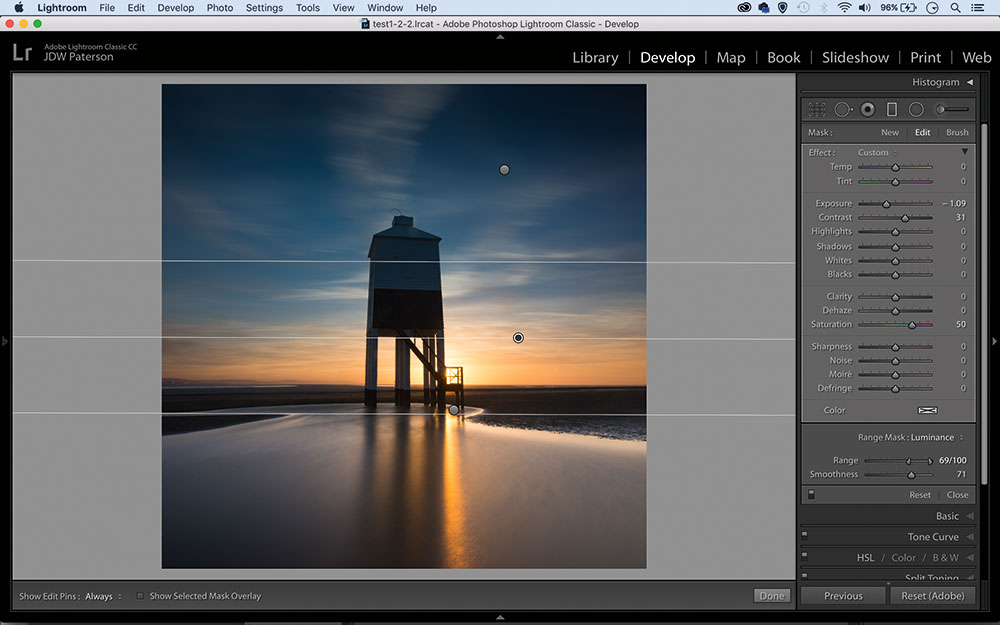Expand the Tone Curve panel
The width and height of the screenshot is (1000, 625).
coord(969,536)
